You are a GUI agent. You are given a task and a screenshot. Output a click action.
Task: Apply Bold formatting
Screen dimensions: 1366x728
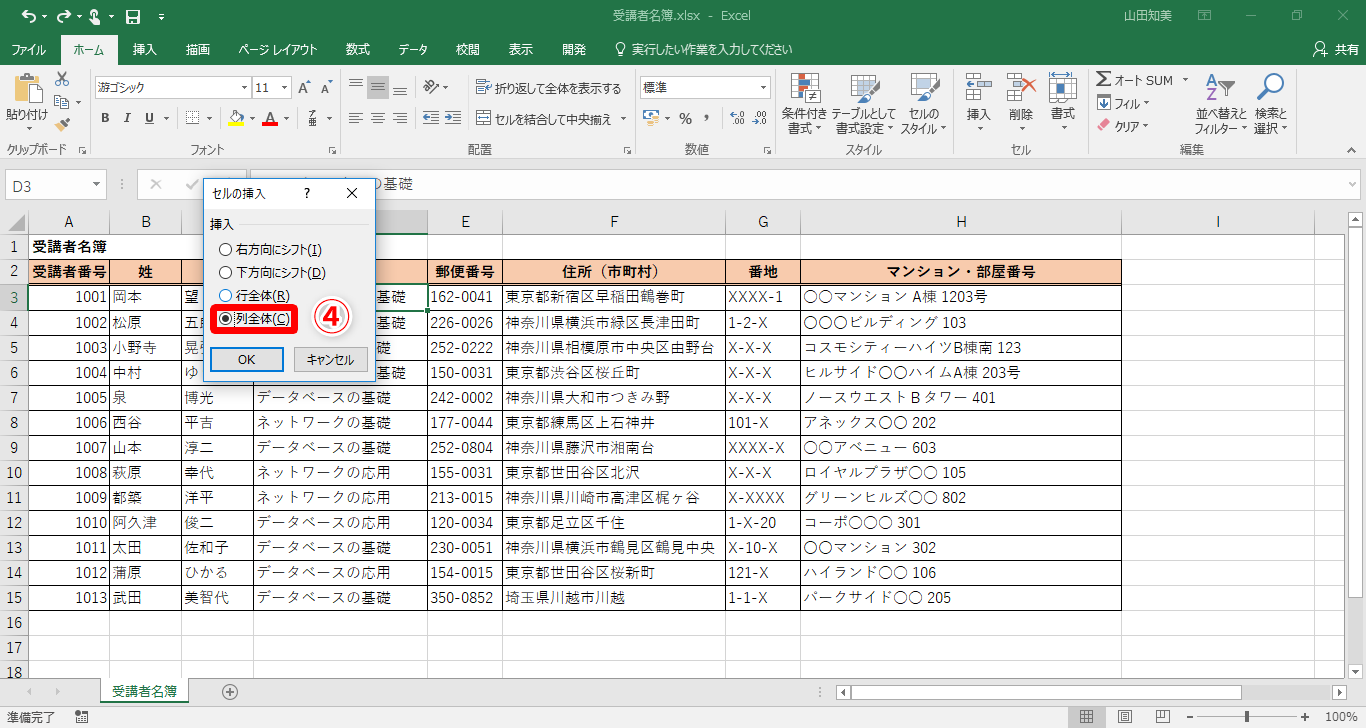coord(105,118)
